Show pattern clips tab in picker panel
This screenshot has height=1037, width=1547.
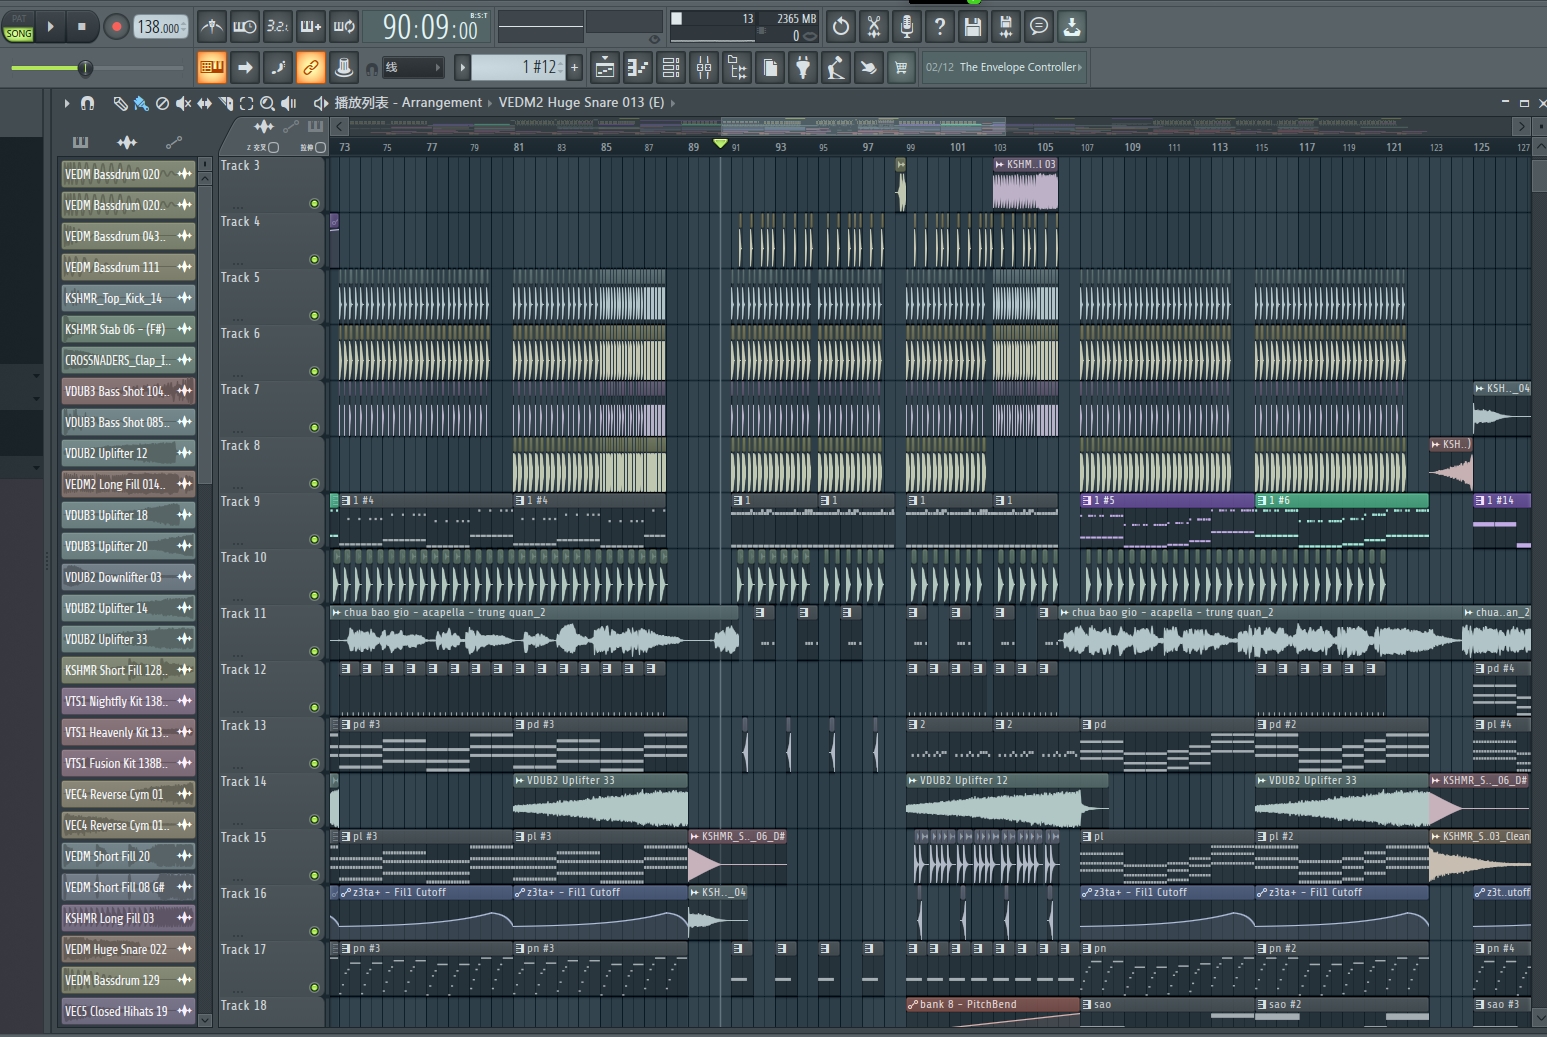pyautogui.click(x=81, y=142)
